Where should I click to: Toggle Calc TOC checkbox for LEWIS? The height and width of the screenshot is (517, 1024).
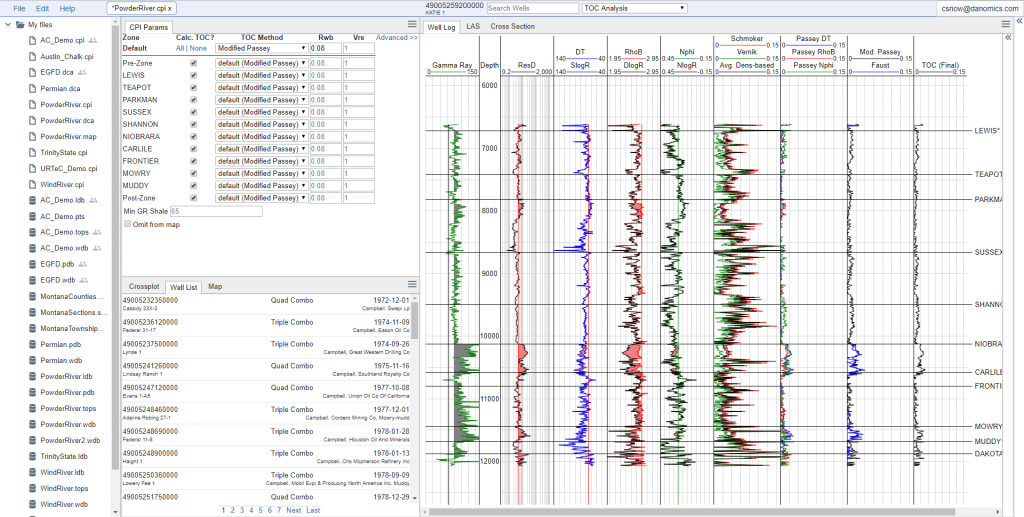click(193, 76)
